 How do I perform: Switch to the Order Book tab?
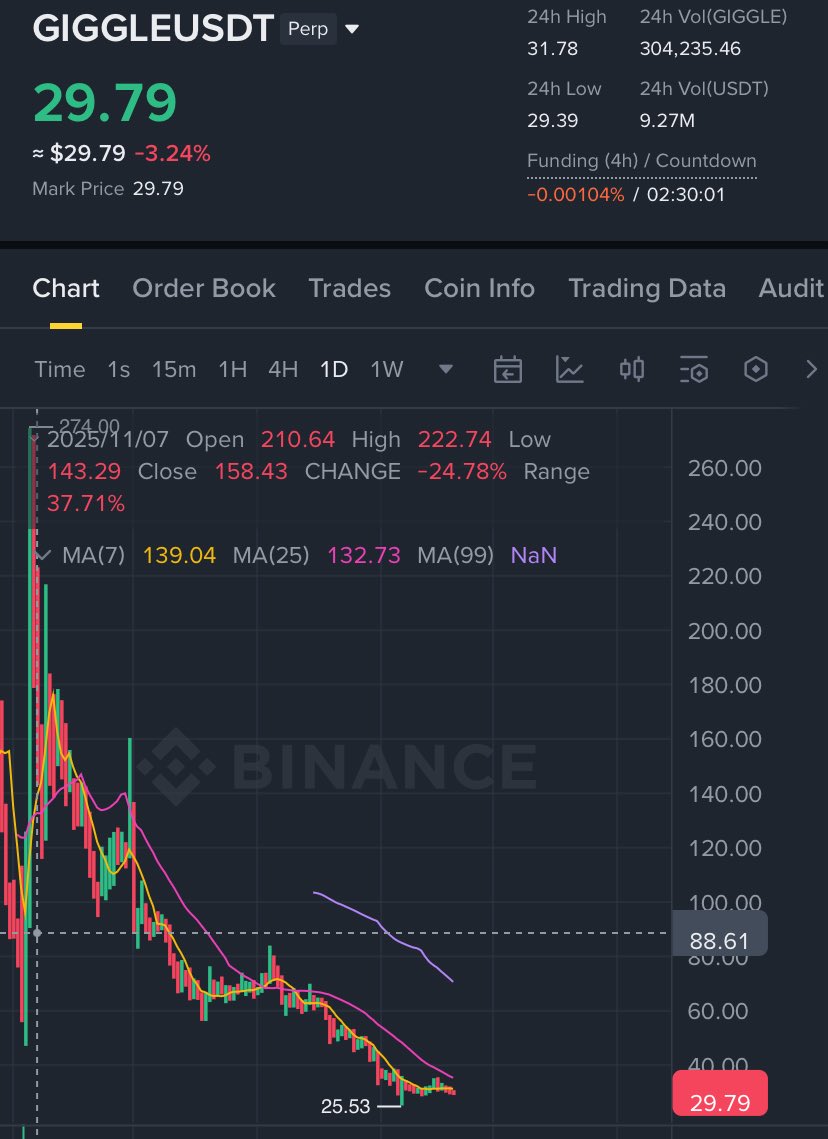click(x=204, y=288)
